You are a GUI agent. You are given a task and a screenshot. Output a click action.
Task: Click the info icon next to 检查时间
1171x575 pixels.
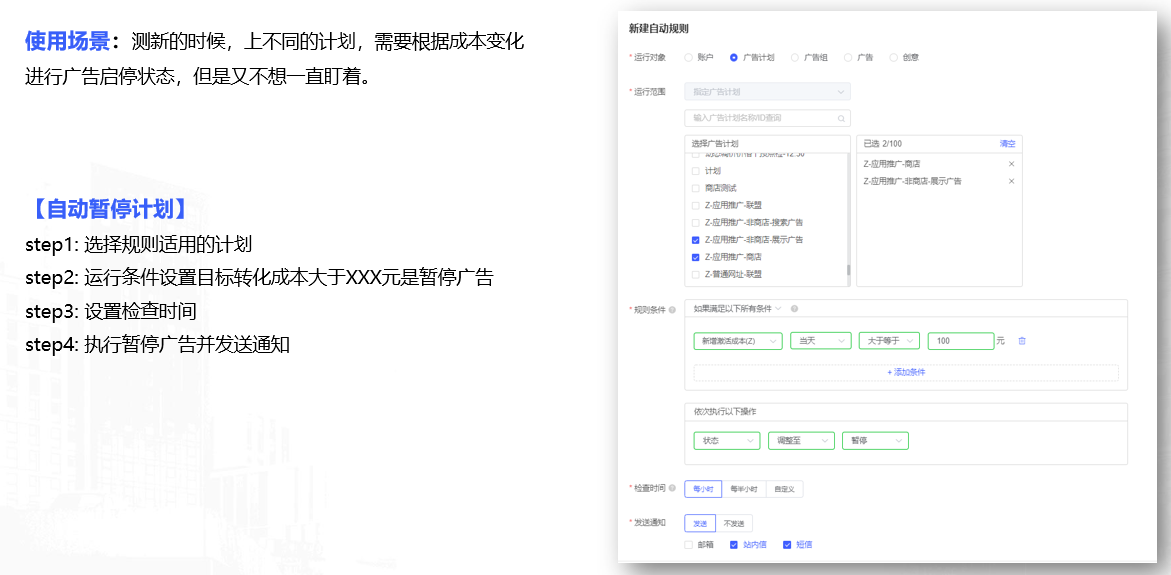672,489
